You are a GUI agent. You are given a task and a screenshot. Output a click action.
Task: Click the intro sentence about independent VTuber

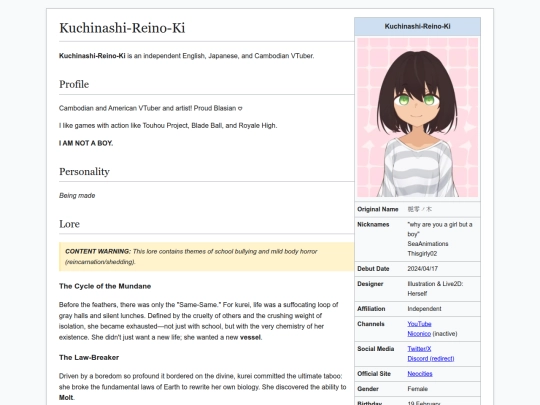coord(187,56)
